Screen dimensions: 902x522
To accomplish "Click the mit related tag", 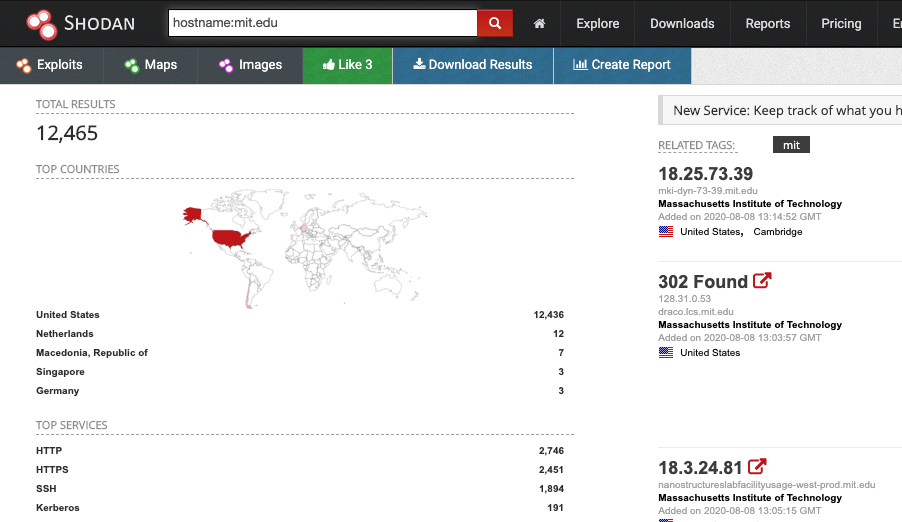I will [791, 145].
